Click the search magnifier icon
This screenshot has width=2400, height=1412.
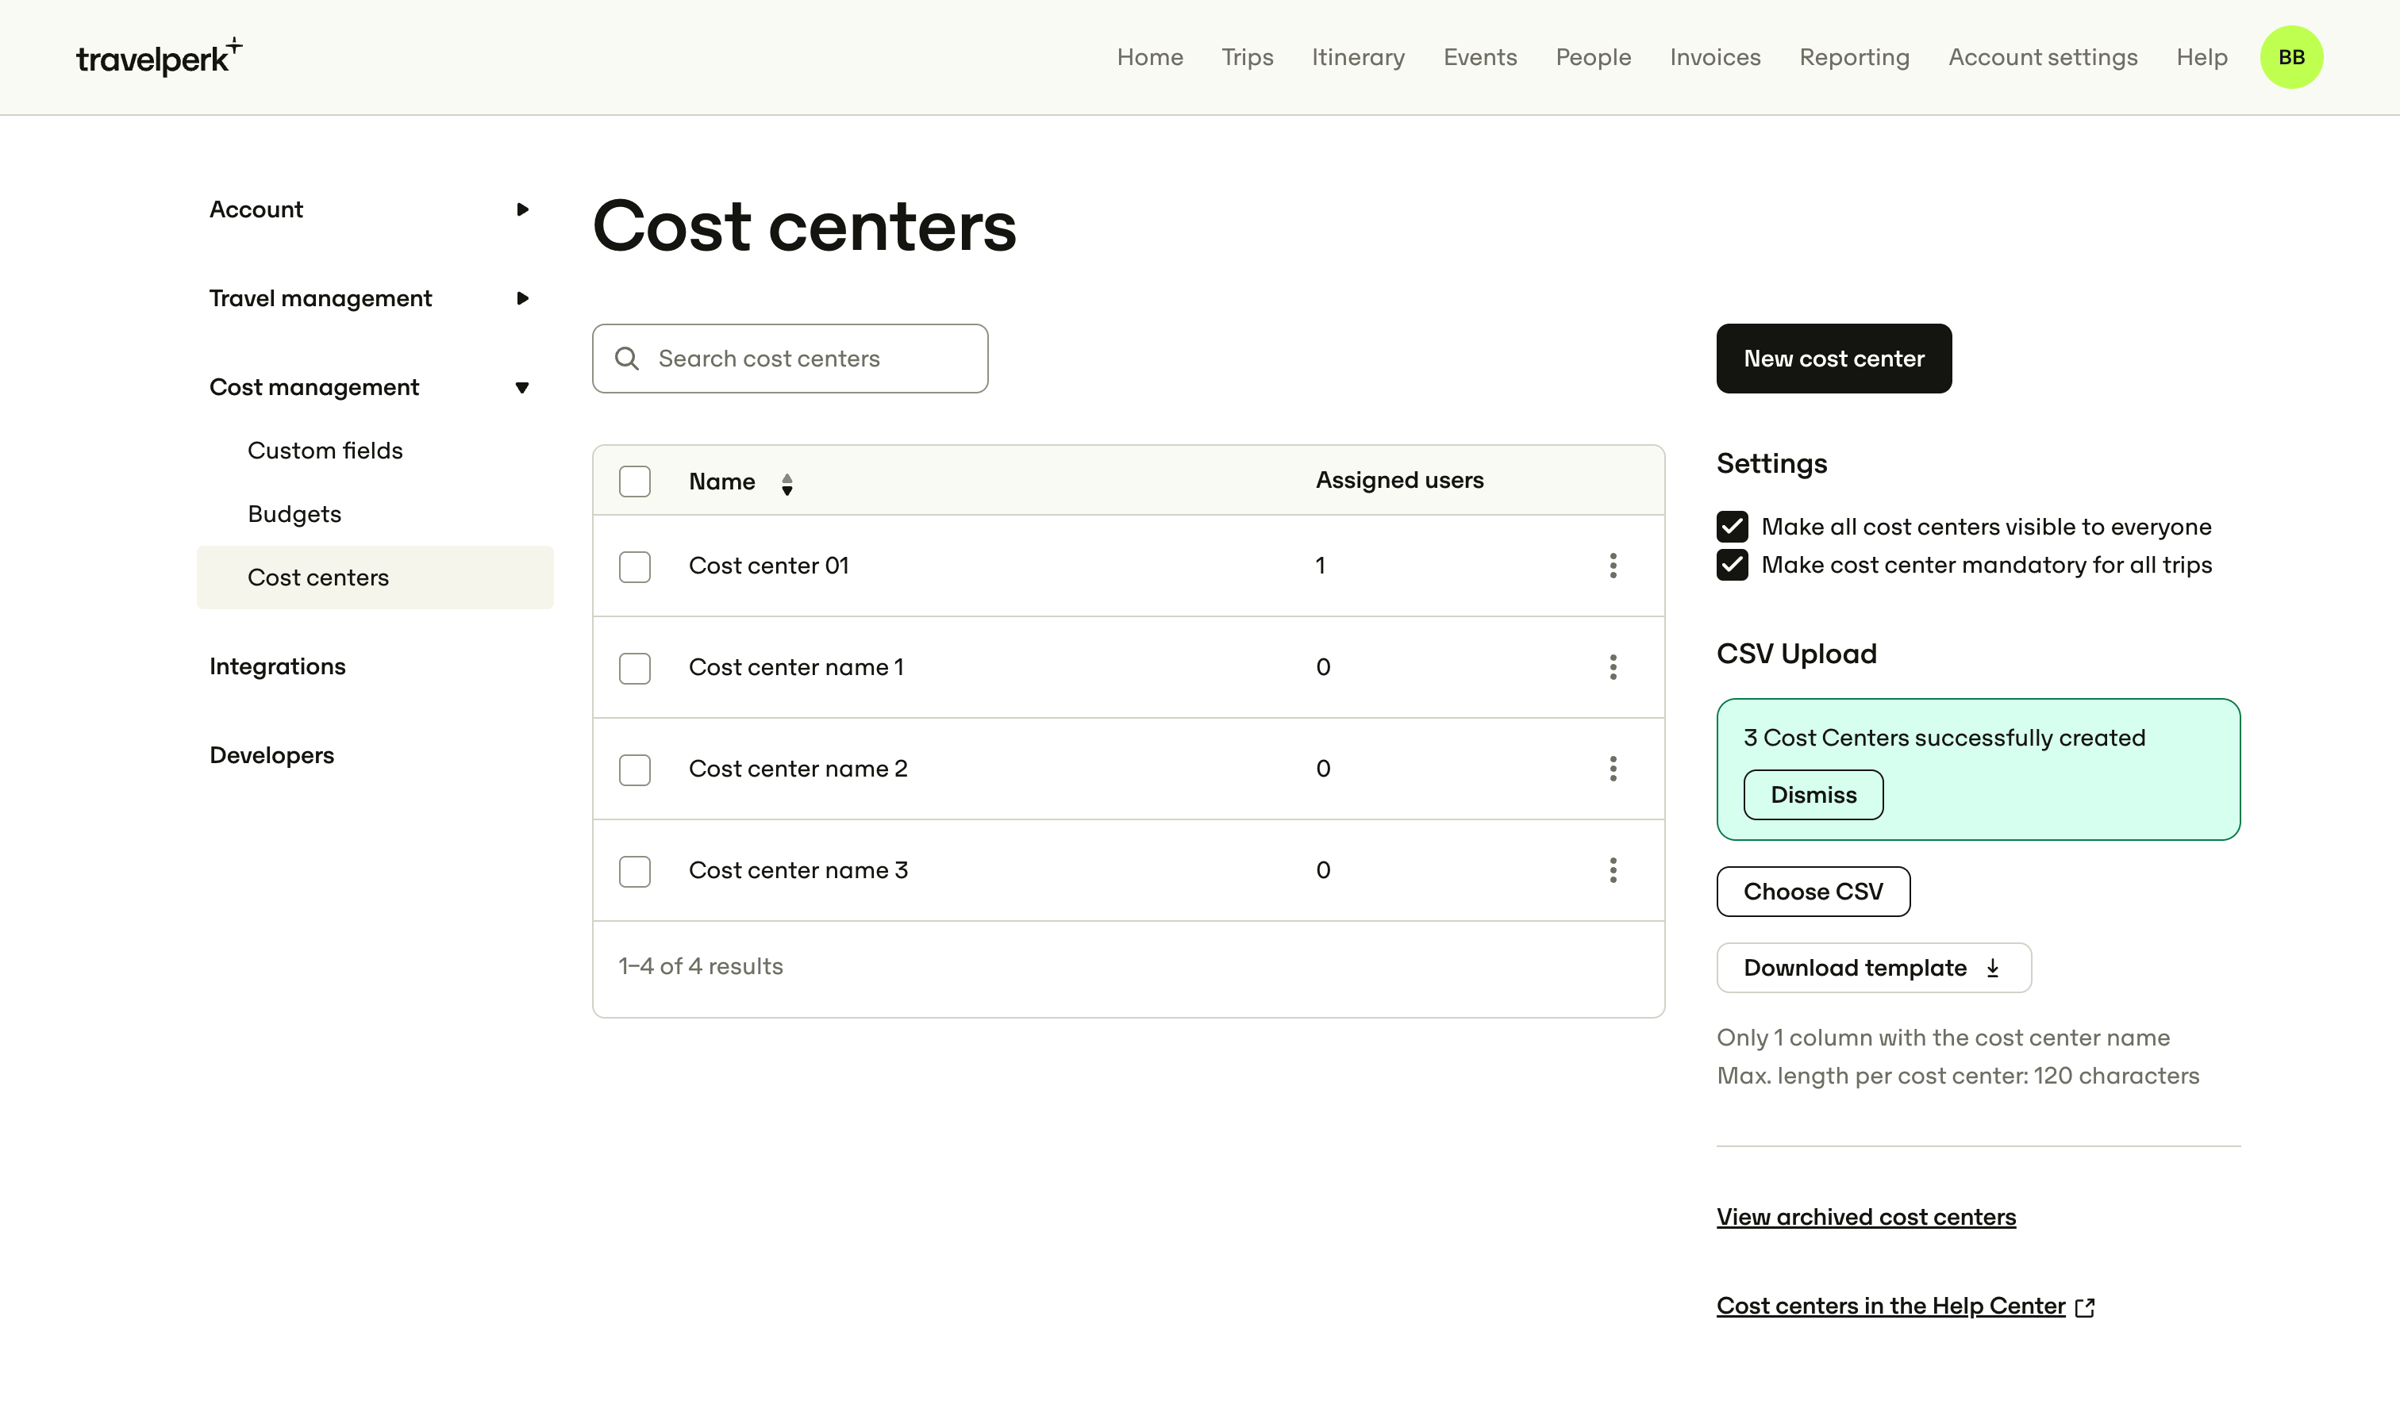(627, 358)
